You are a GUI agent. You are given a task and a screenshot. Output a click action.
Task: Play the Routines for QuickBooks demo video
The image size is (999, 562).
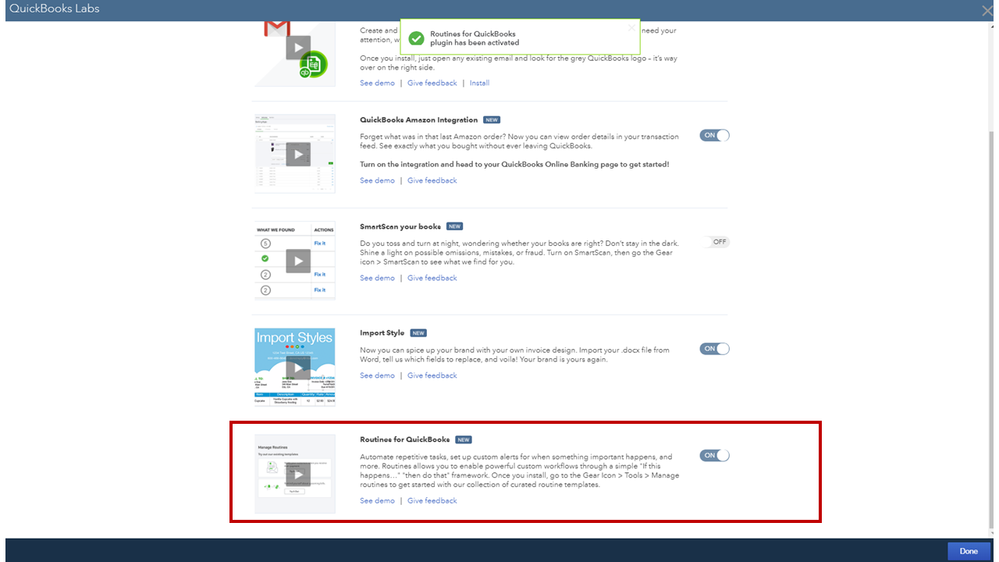(298, 474)
